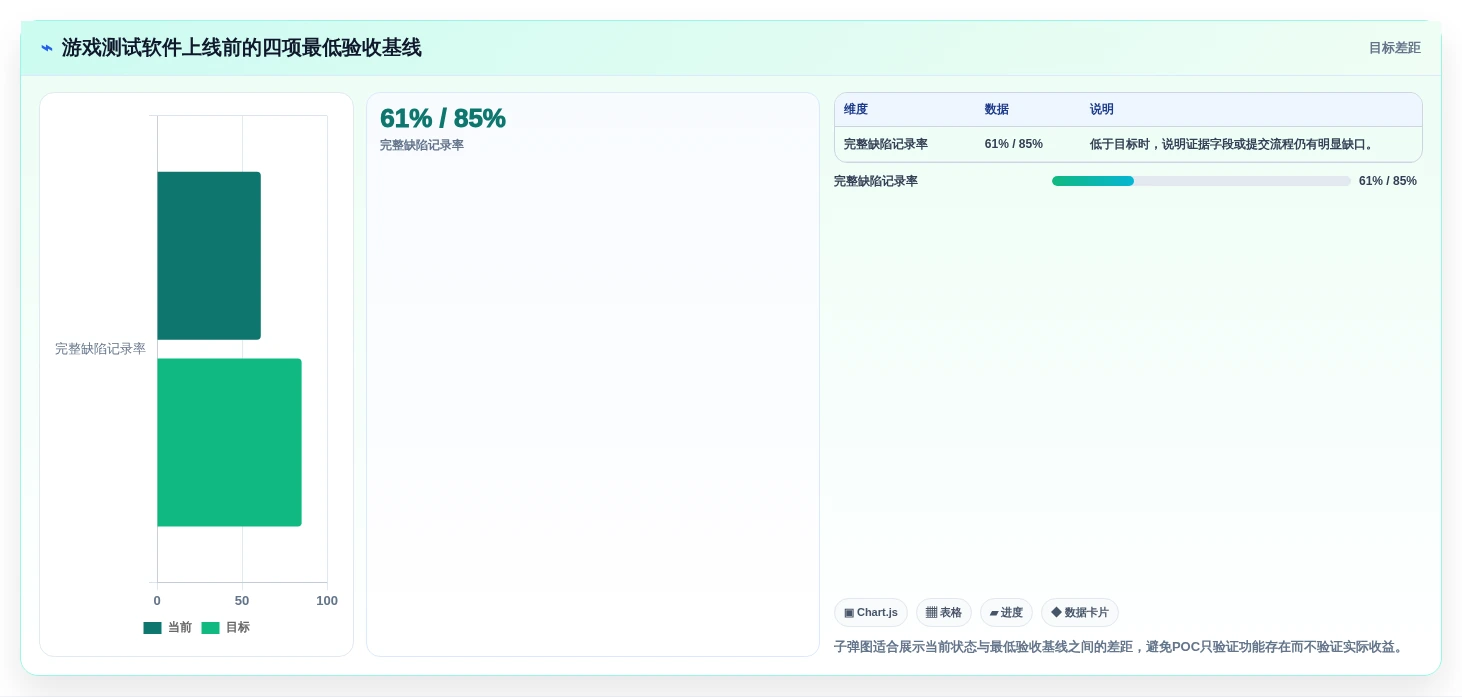The width and height of the screenshot is (1462, 697).
Task: Click the 完整缺陷记录率 chart axis label
Action: [100, 349]
